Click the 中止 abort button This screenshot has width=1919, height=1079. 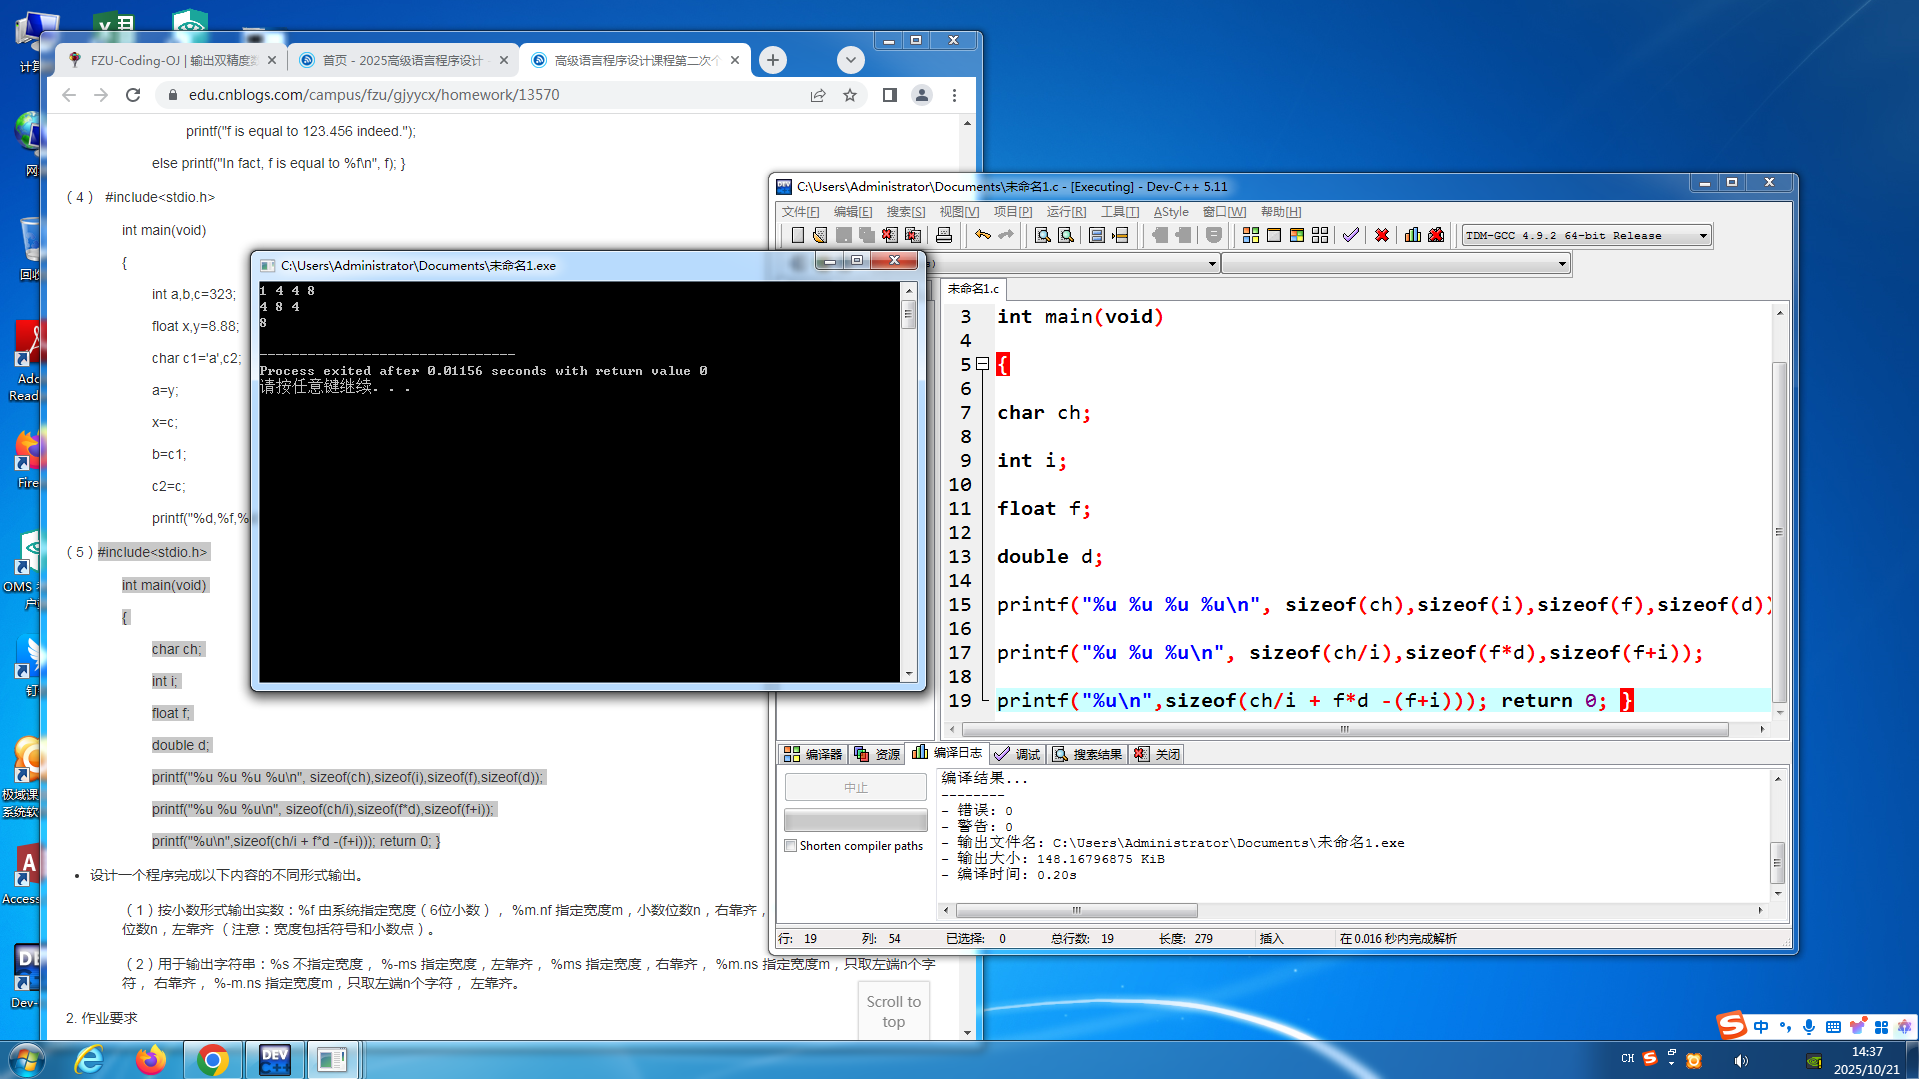[x=856, y=788]
